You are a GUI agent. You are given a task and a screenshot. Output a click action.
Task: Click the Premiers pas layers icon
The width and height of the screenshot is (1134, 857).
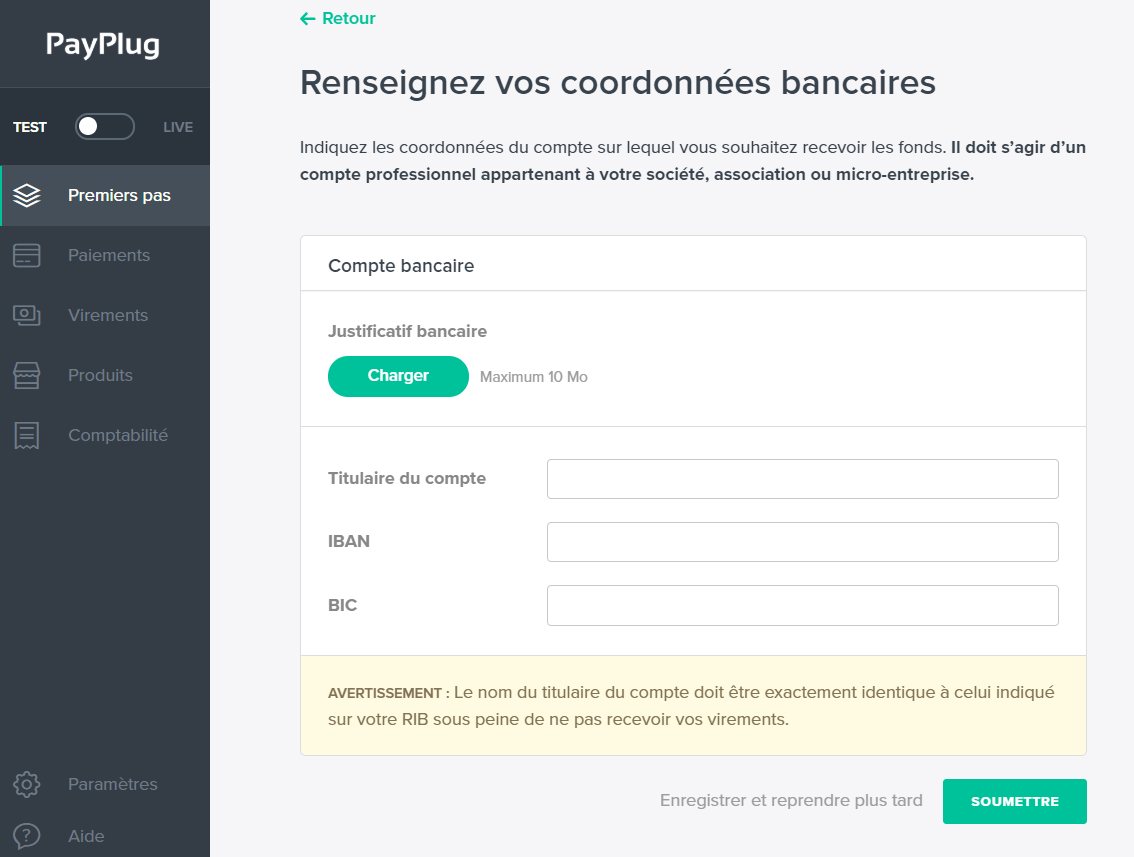pyautogui.click(x=27, y=195)
